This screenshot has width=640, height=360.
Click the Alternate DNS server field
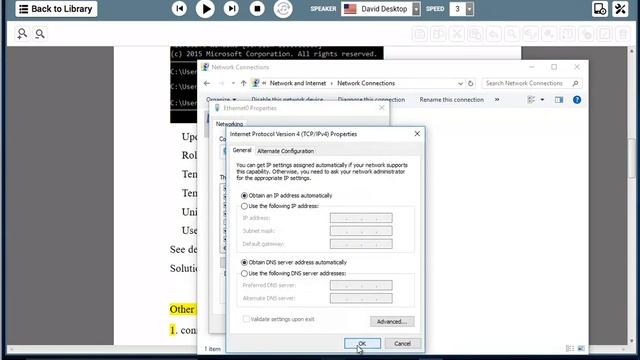coord(361,298)
